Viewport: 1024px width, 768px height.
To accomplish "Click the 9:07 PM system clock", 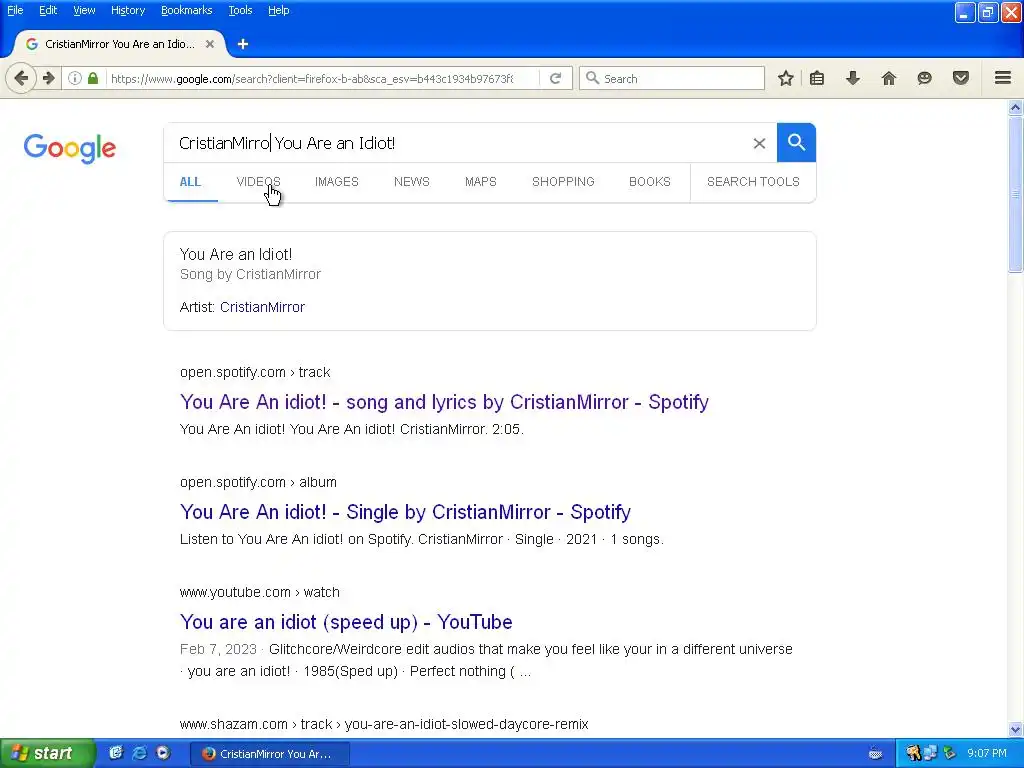I will tap(987, 754).
